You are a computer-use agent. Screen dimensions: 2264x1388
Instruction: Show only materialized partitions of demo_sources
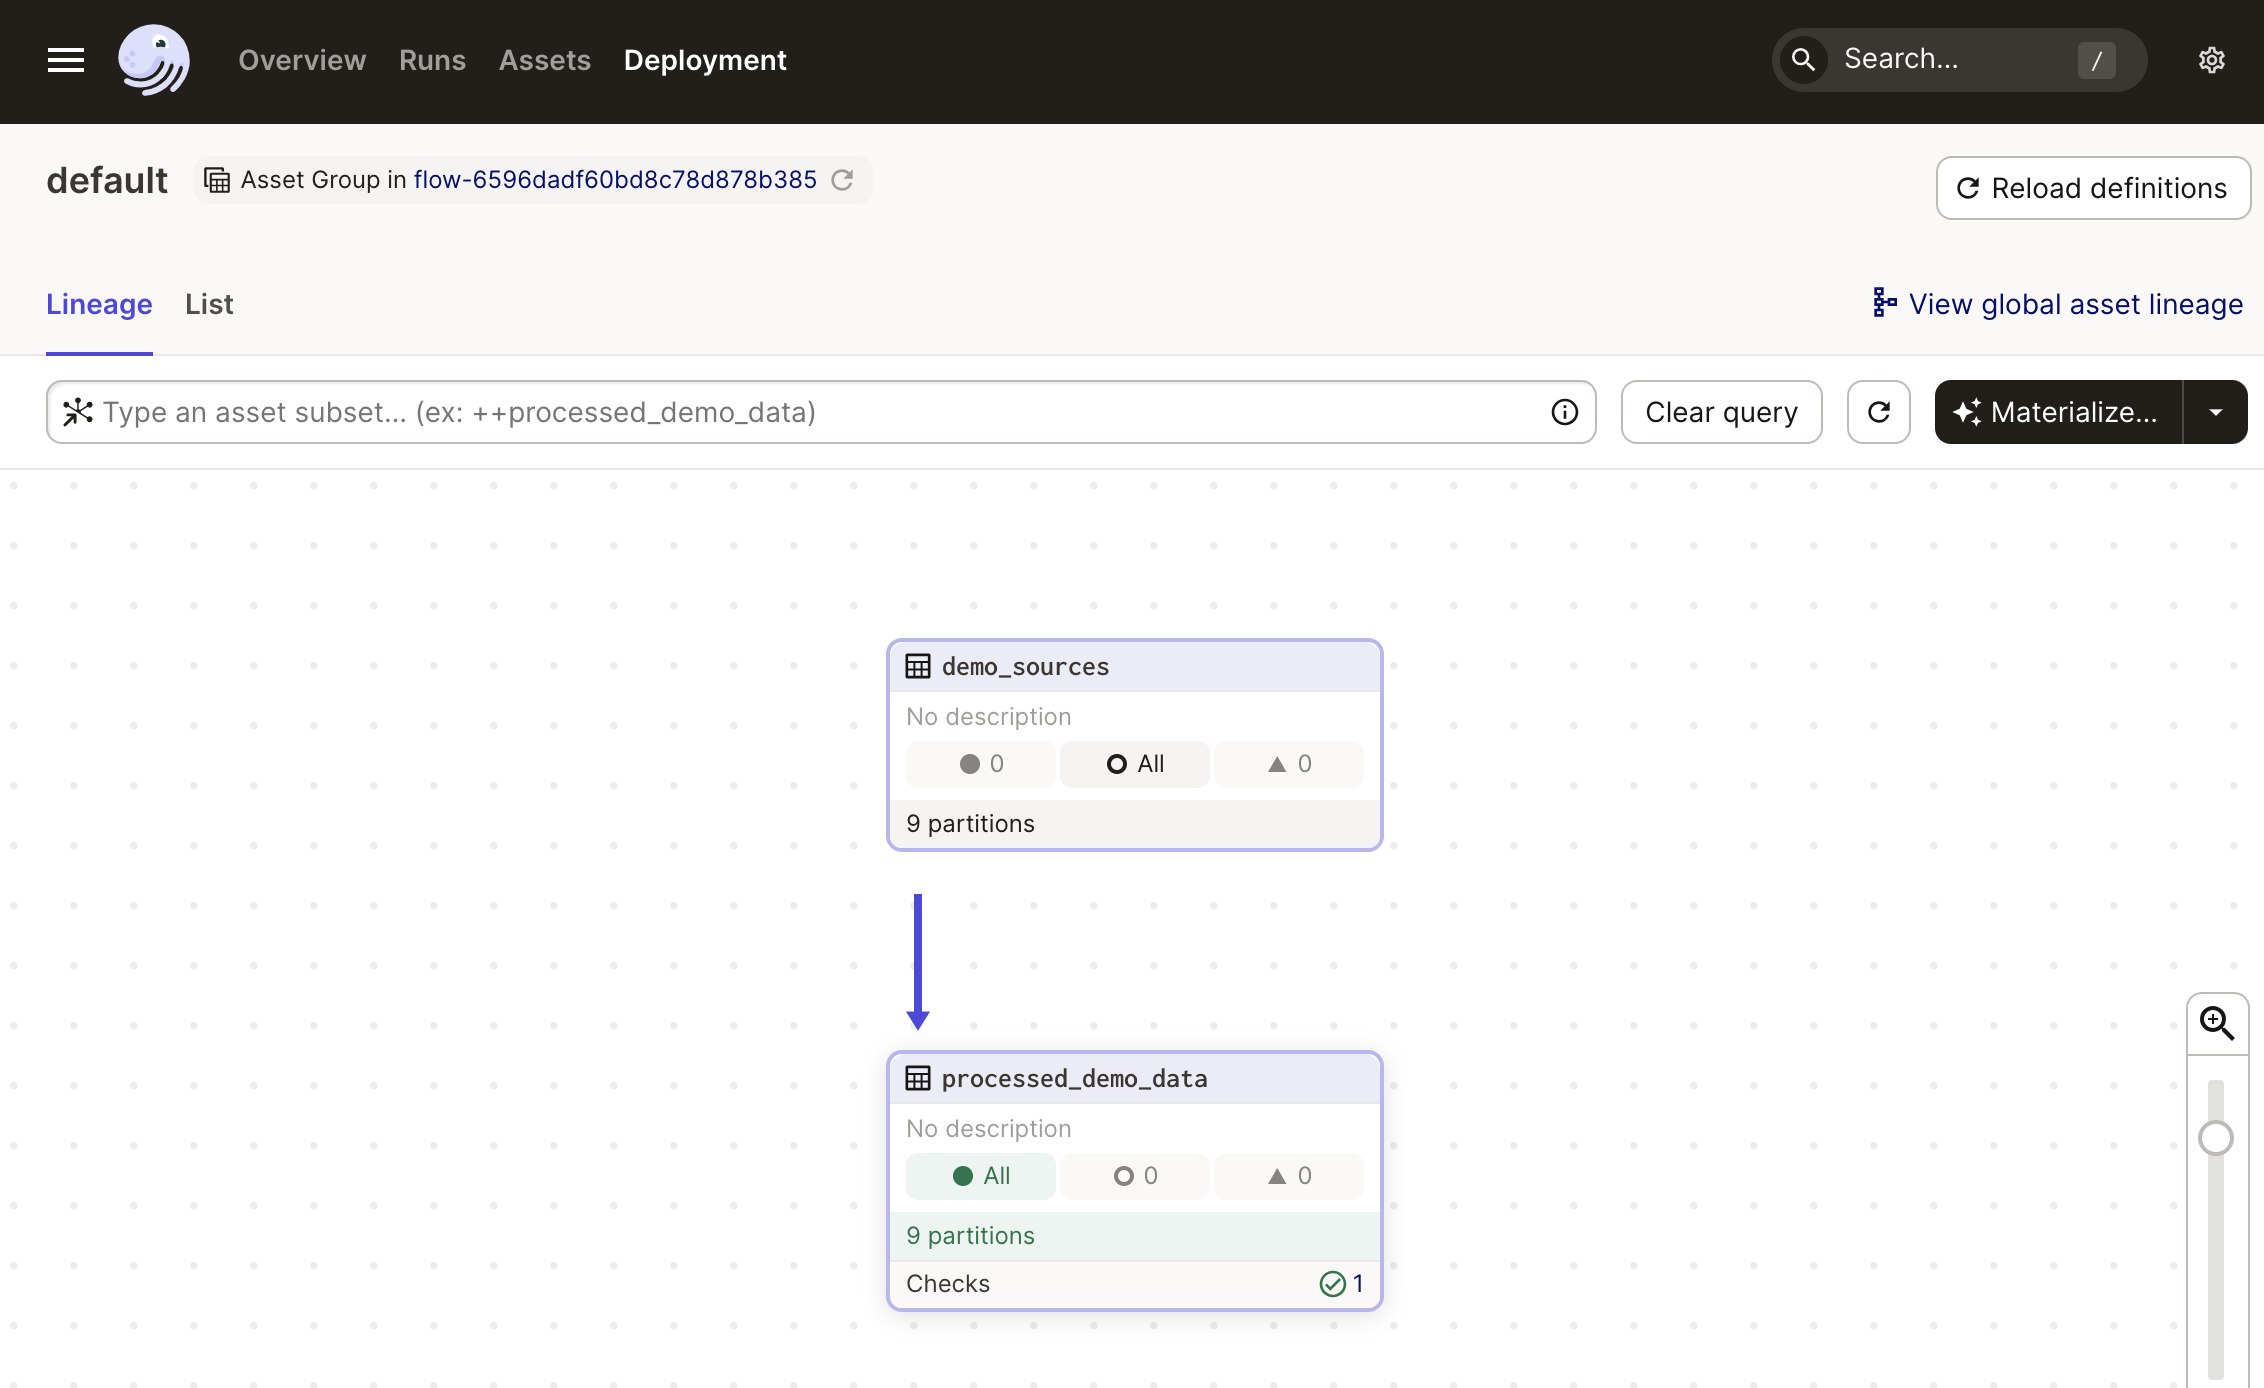(x=980, y=763)
